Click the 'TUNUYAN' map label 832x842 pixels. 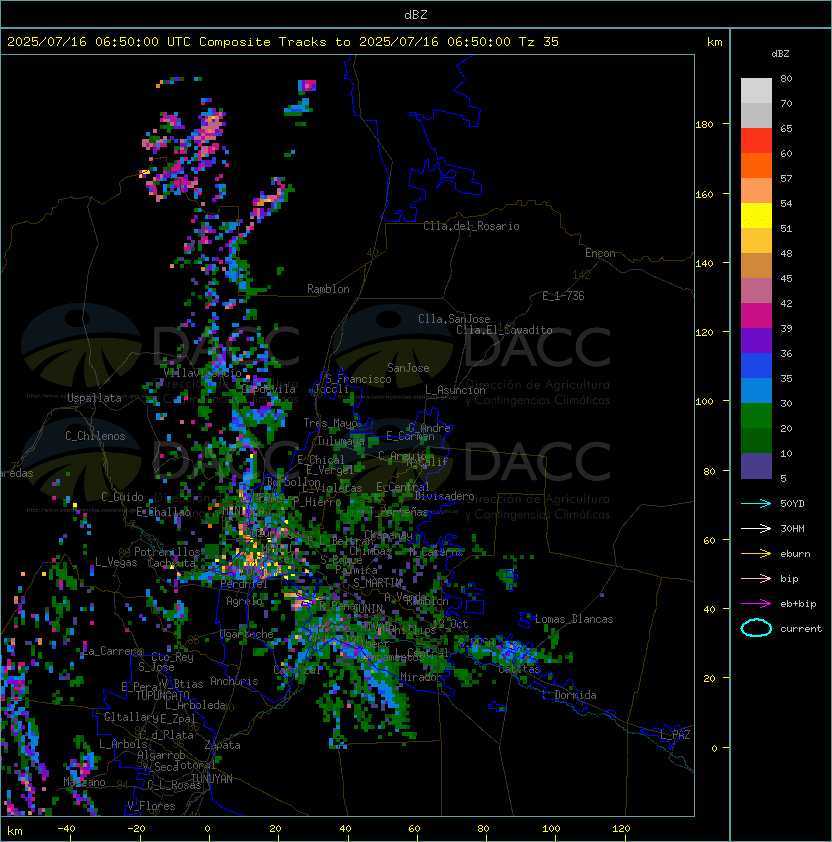click(212, 779)
